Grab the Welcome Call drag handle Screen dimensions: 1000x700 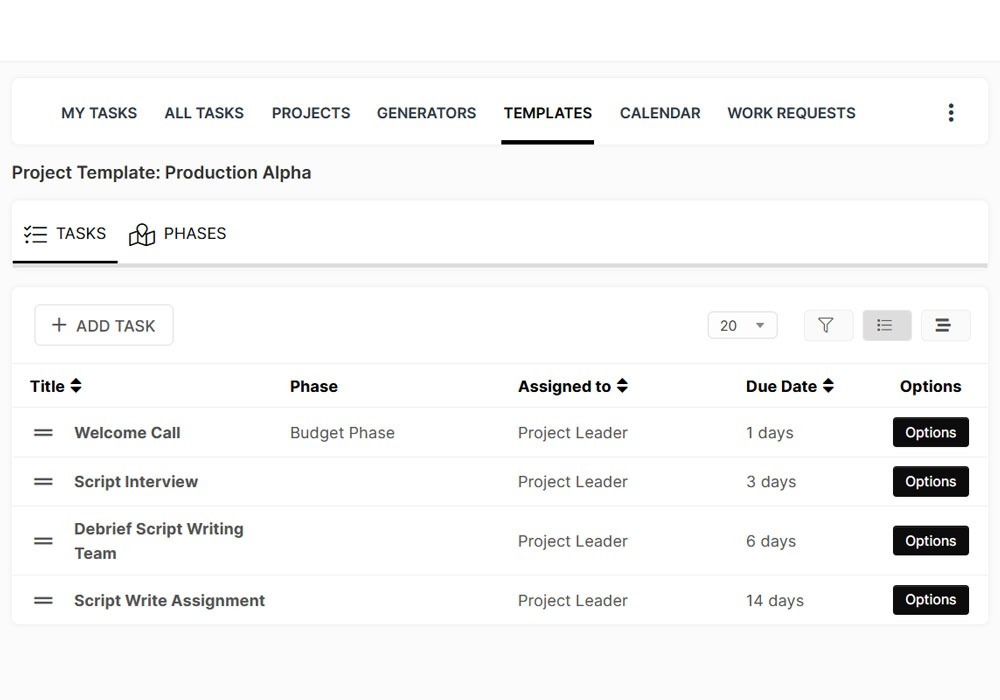tap(43, 433)
